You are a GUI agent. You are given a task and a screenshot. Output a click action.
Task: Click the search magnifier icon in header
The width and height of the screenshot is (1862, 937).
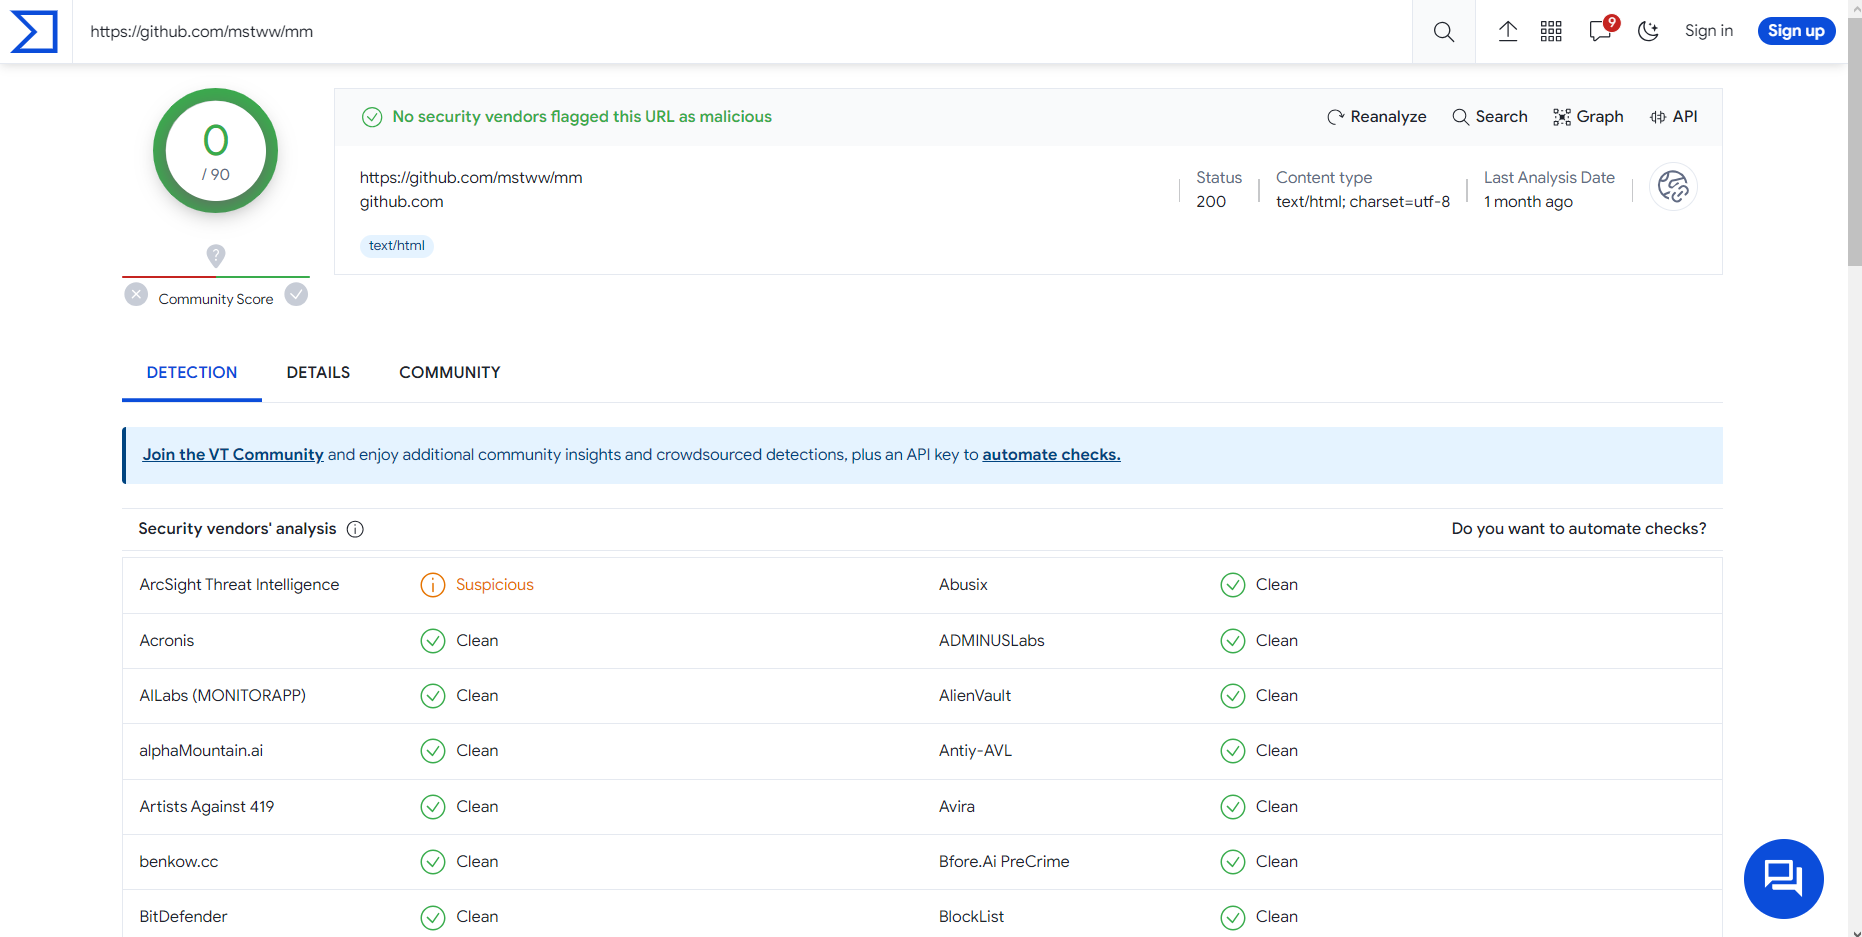pos(1443,31)
